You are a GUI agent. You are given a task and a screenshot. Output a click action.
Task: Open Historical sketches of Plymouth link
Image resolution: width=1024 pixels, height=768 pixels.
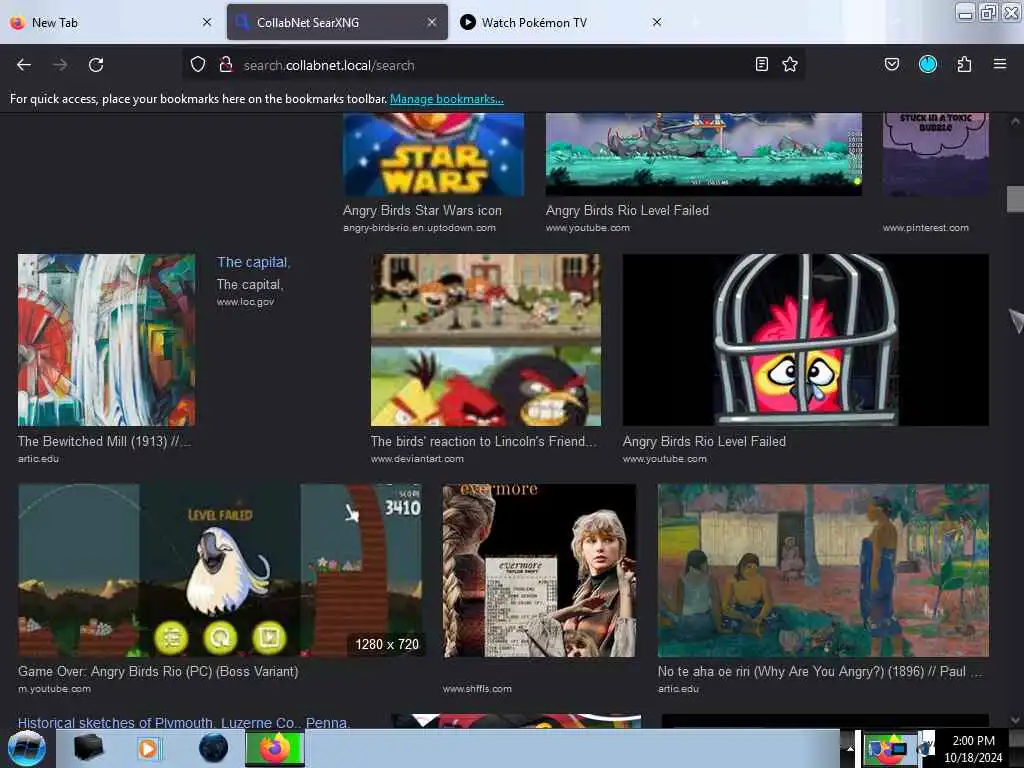[x=184, y=722]
